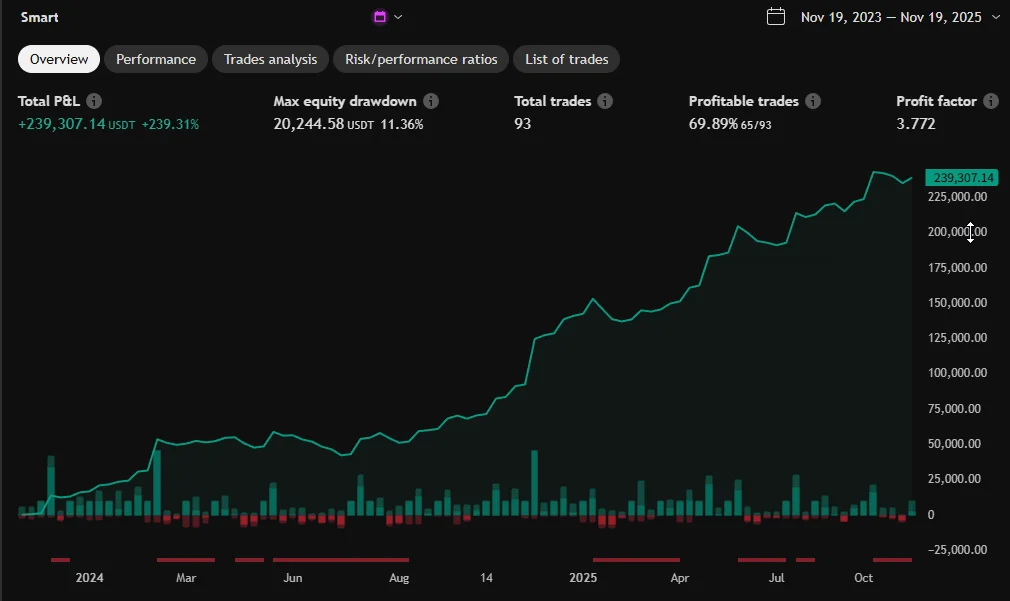Open the Trades analysis tab

click(270, 59)
